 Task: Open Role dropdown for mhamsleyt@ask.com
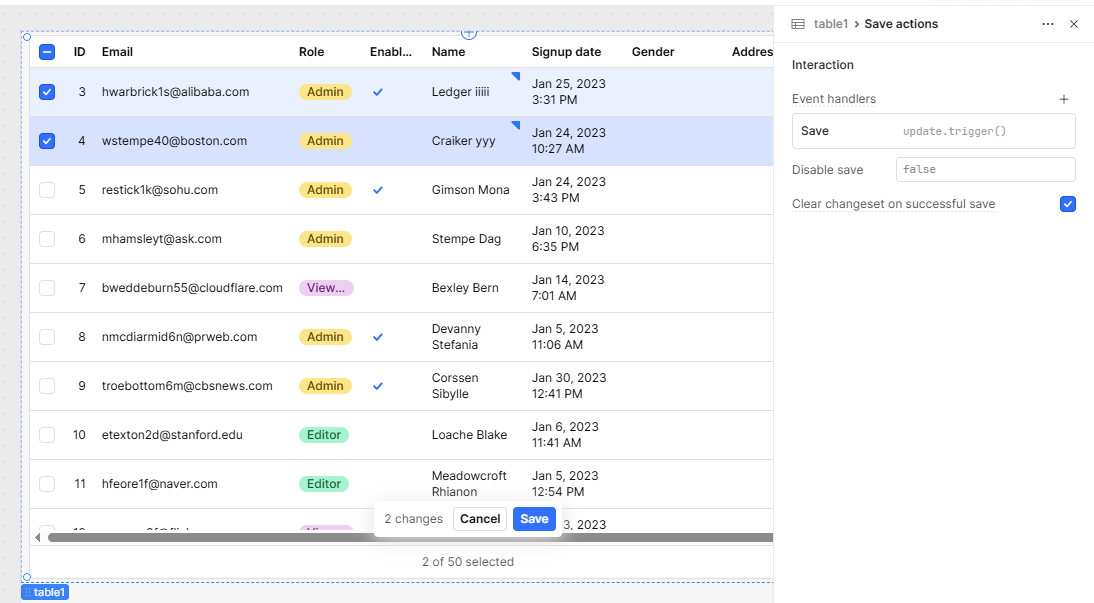pyautogui.click(x=325, y=239)
